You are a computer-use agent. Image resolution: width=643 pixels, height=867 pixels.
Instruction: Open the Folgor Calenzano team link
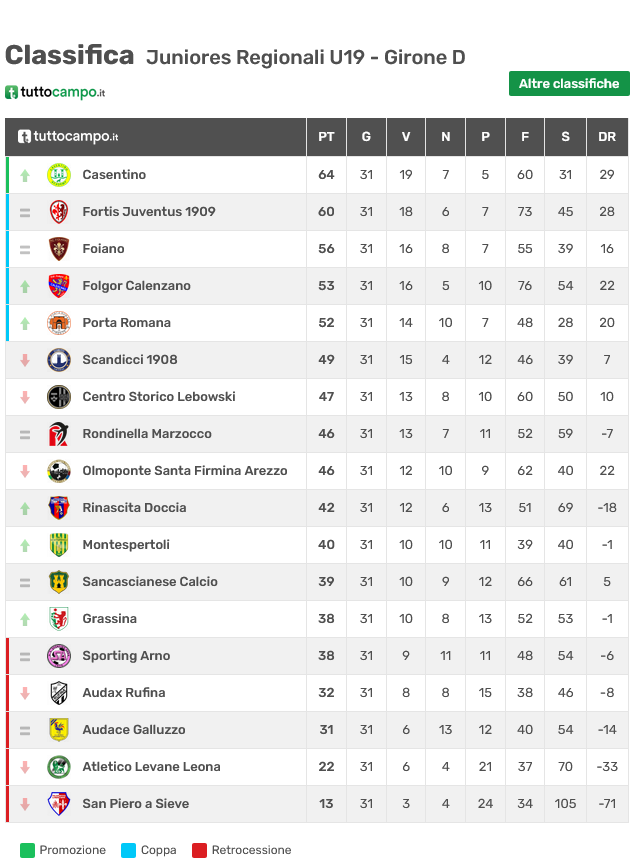point(137,286)
